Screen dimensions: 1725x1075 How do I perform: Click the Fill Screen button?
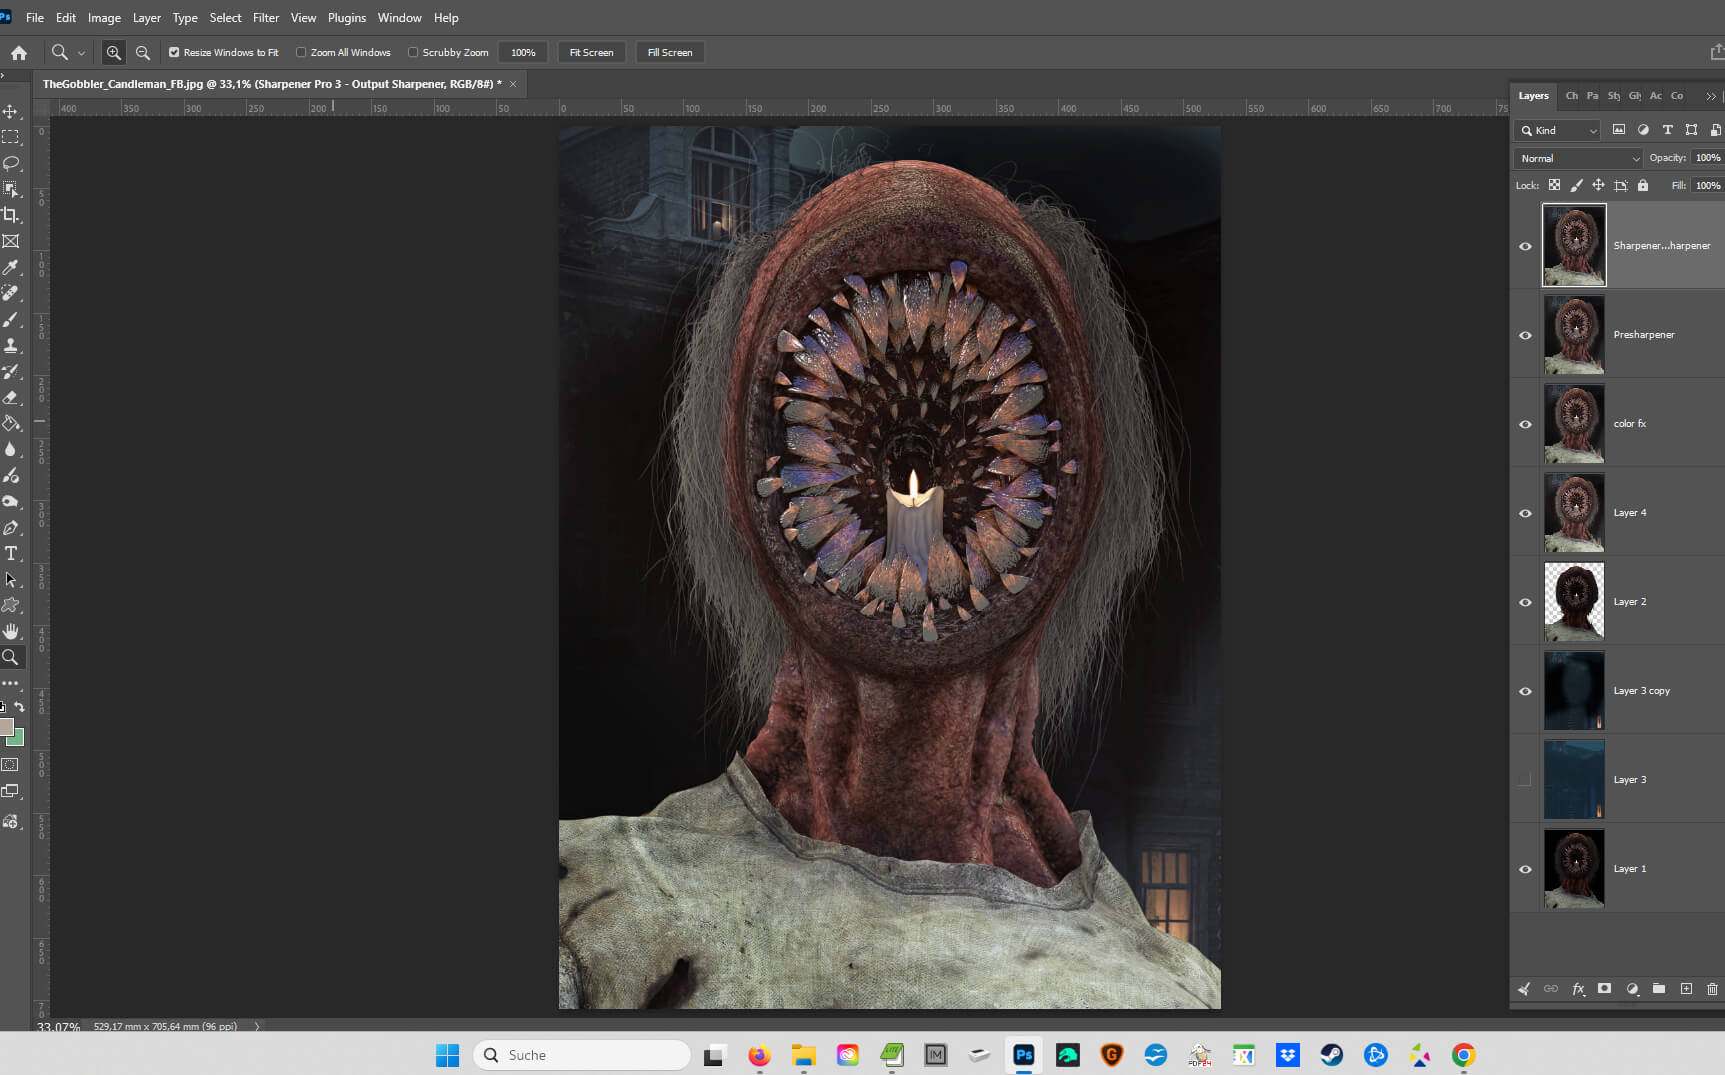(x=670, y=52)
